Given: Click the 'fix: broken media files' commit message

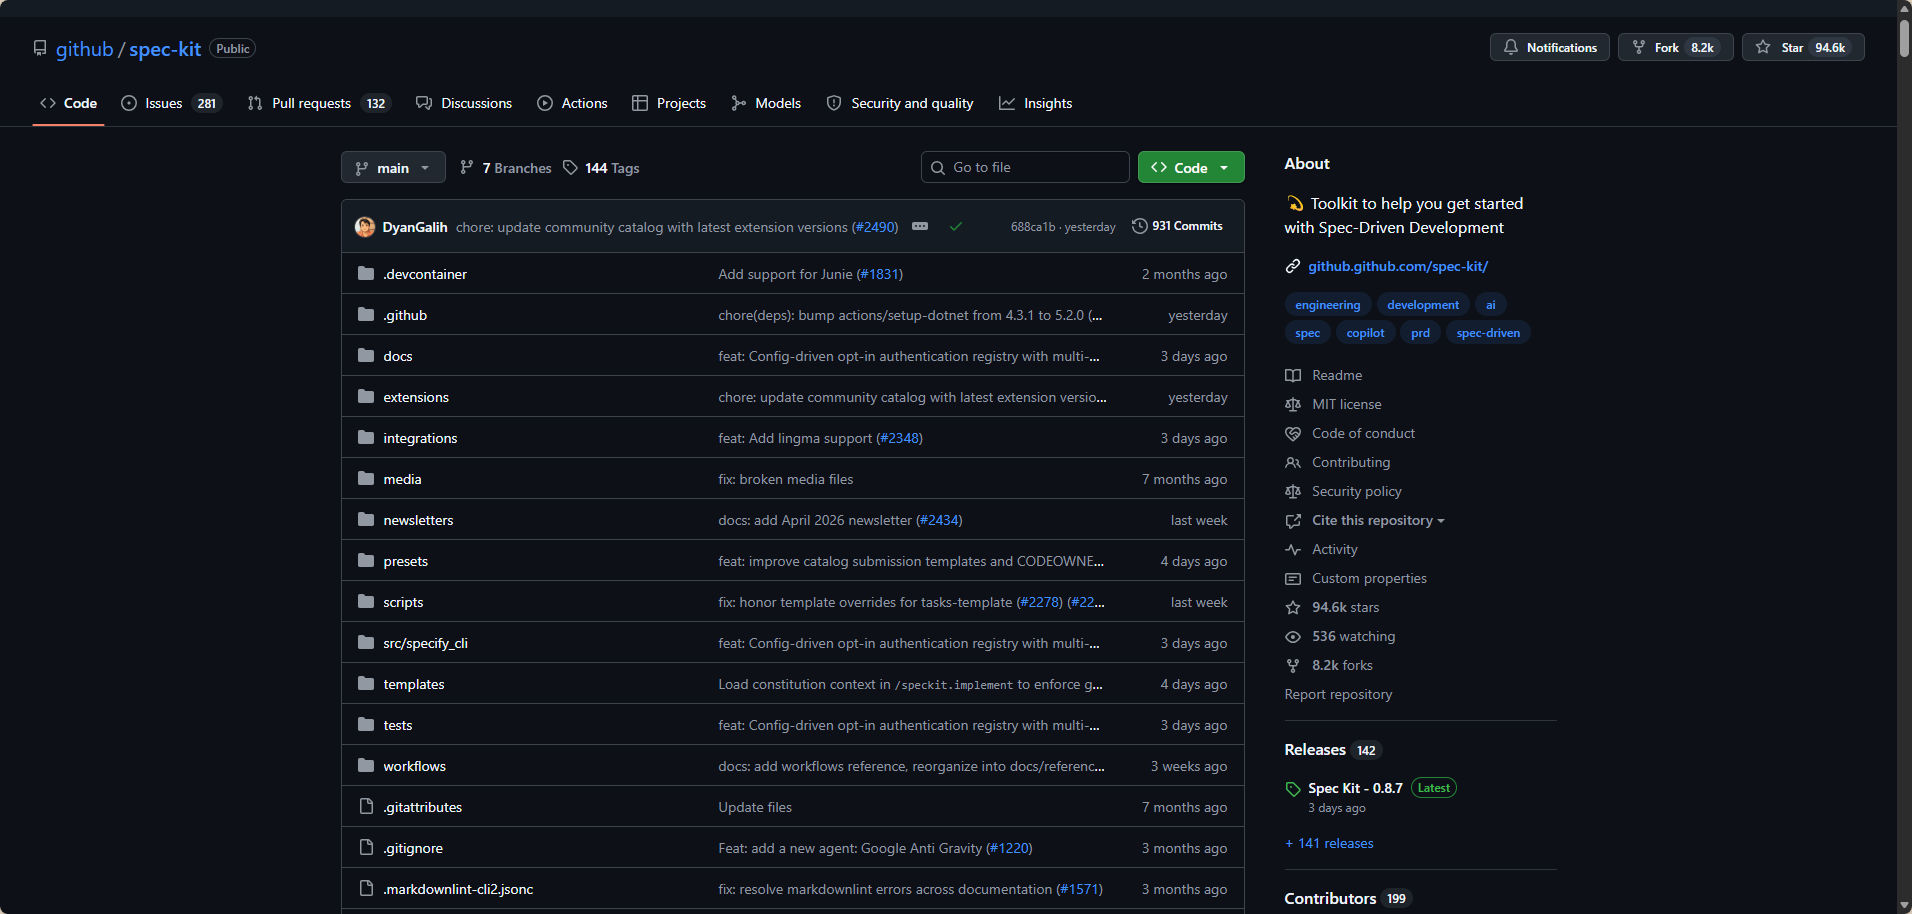Looking at the screenshot, I should 785,479.
